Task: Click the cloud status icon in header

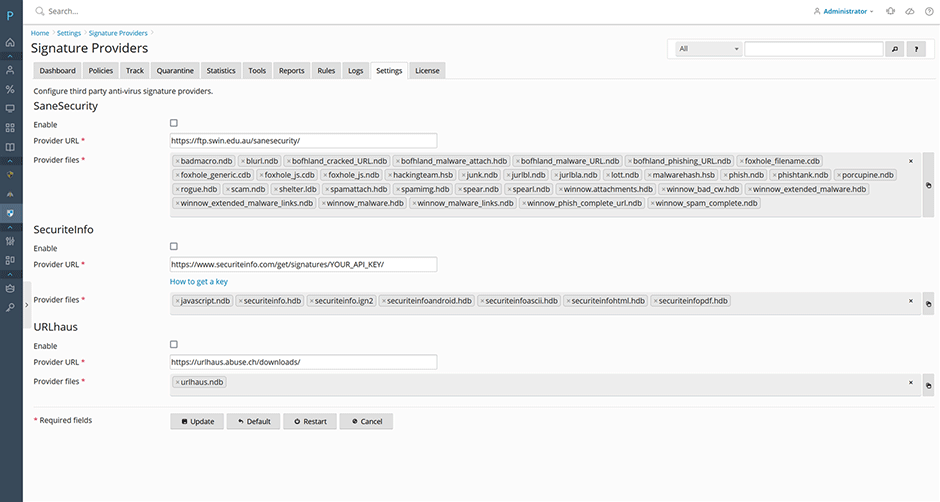Action: click(910, 11)
